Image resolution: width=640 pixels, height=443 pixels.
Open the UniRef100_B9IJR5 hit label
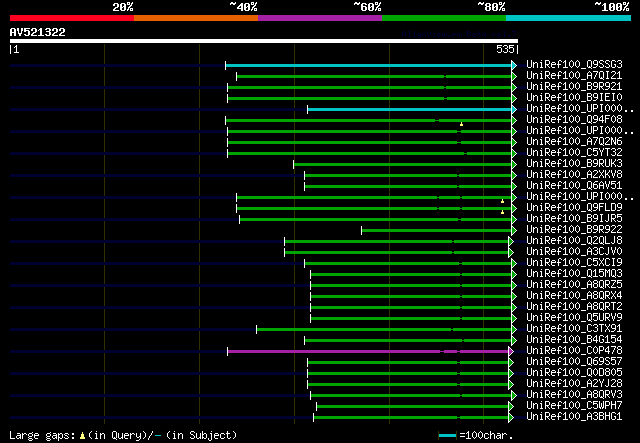tap(574, 219)
